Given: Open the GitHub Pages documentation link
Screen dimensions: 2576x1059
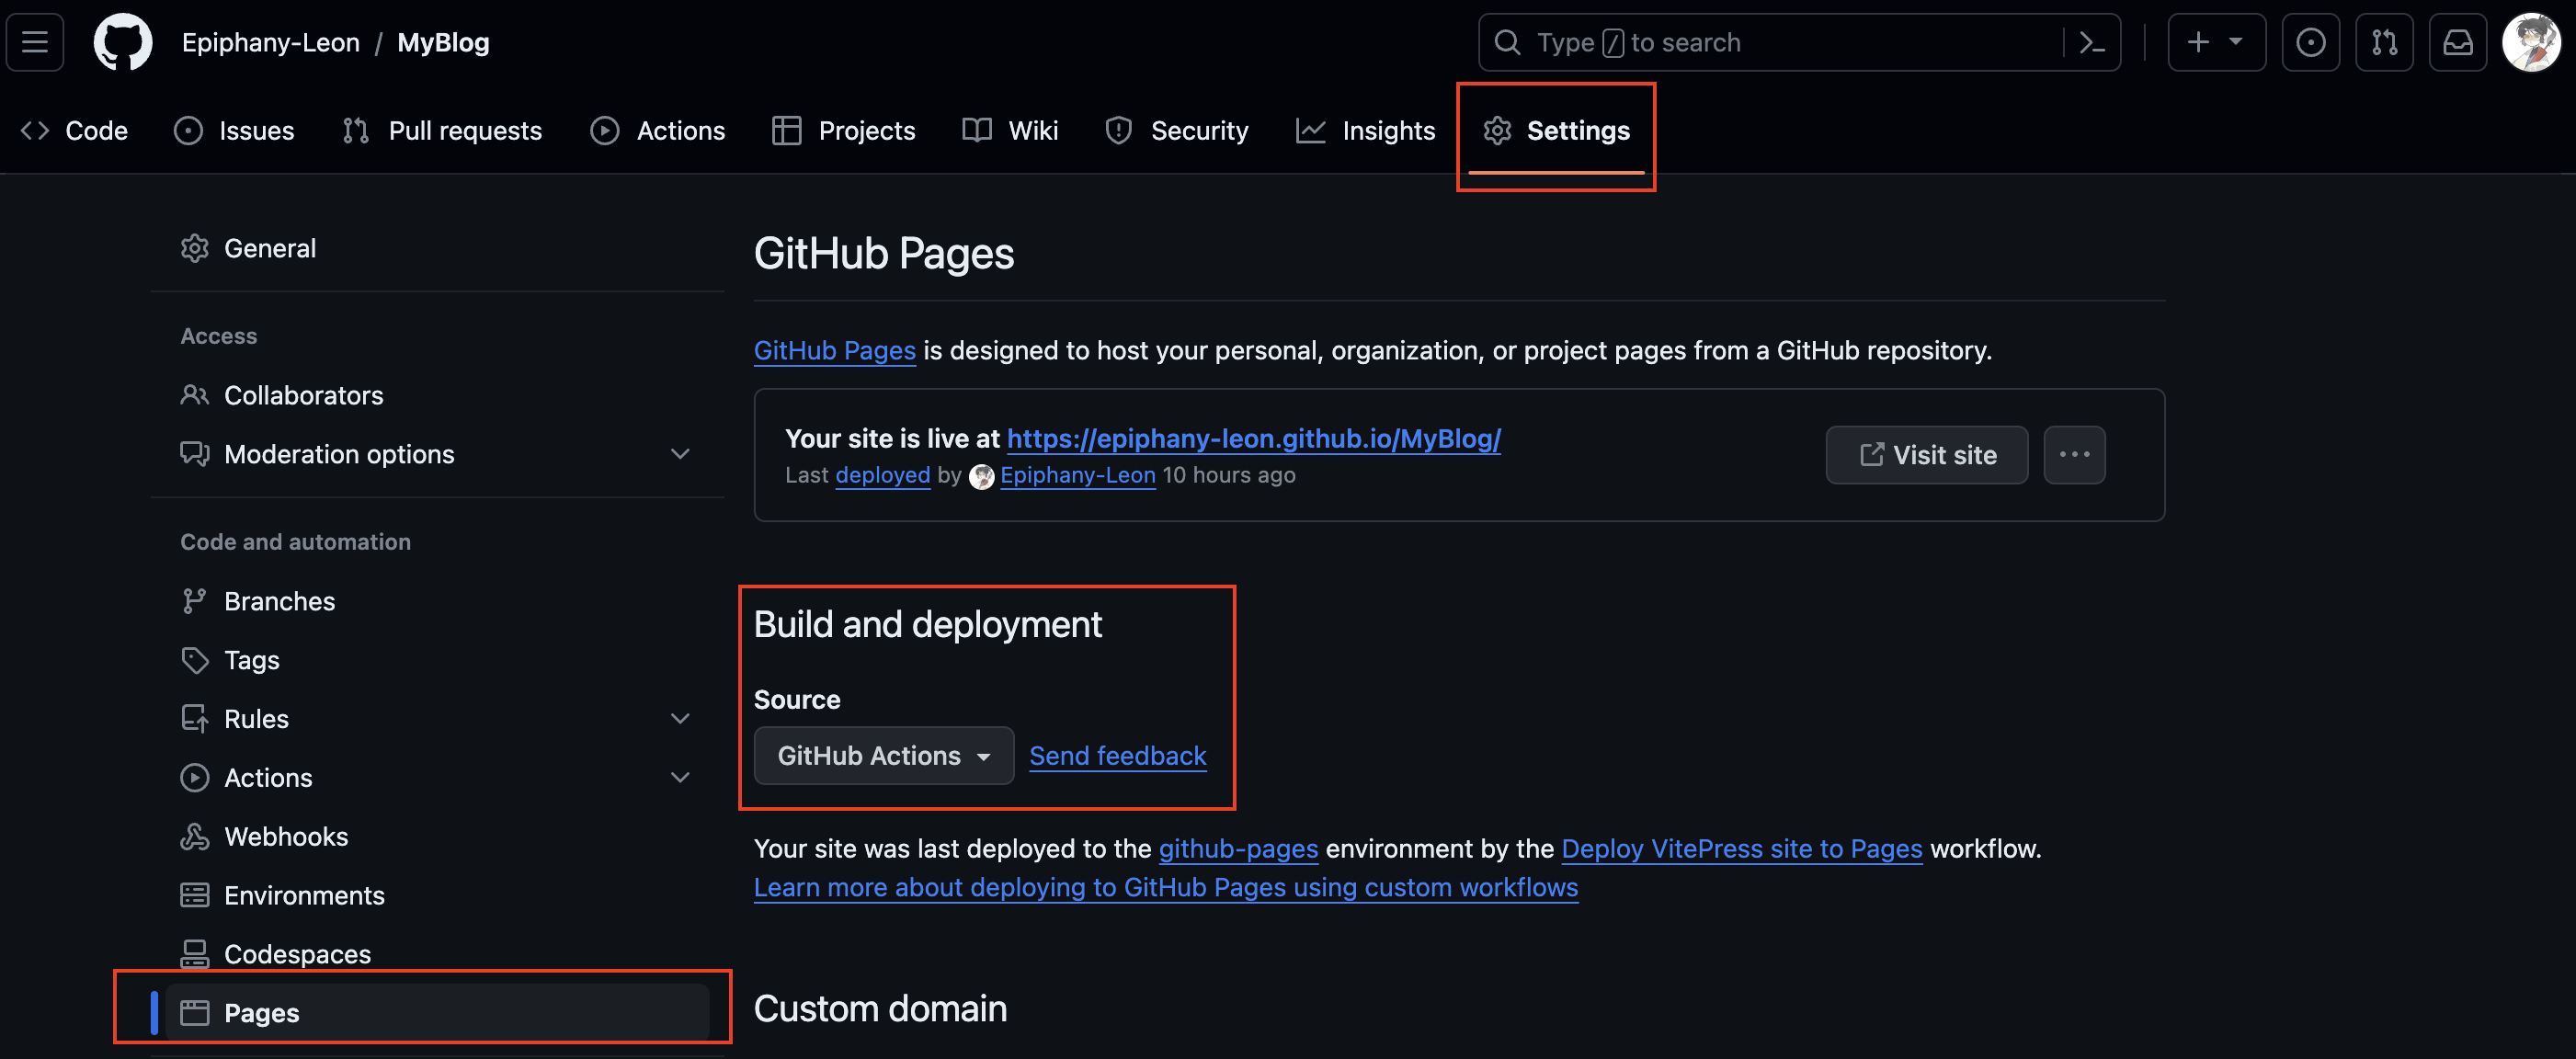Looking at the screenshot, I should [x=834, y=351].
